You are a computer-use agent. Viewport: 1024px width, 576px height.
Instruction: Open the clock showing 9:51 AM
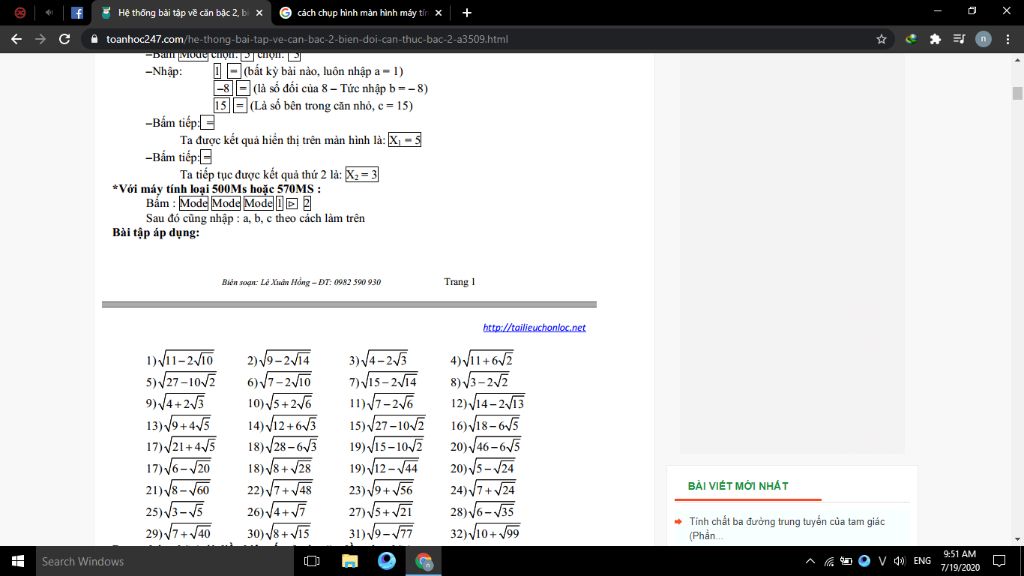pyautogui.click(x=960, y=561)
